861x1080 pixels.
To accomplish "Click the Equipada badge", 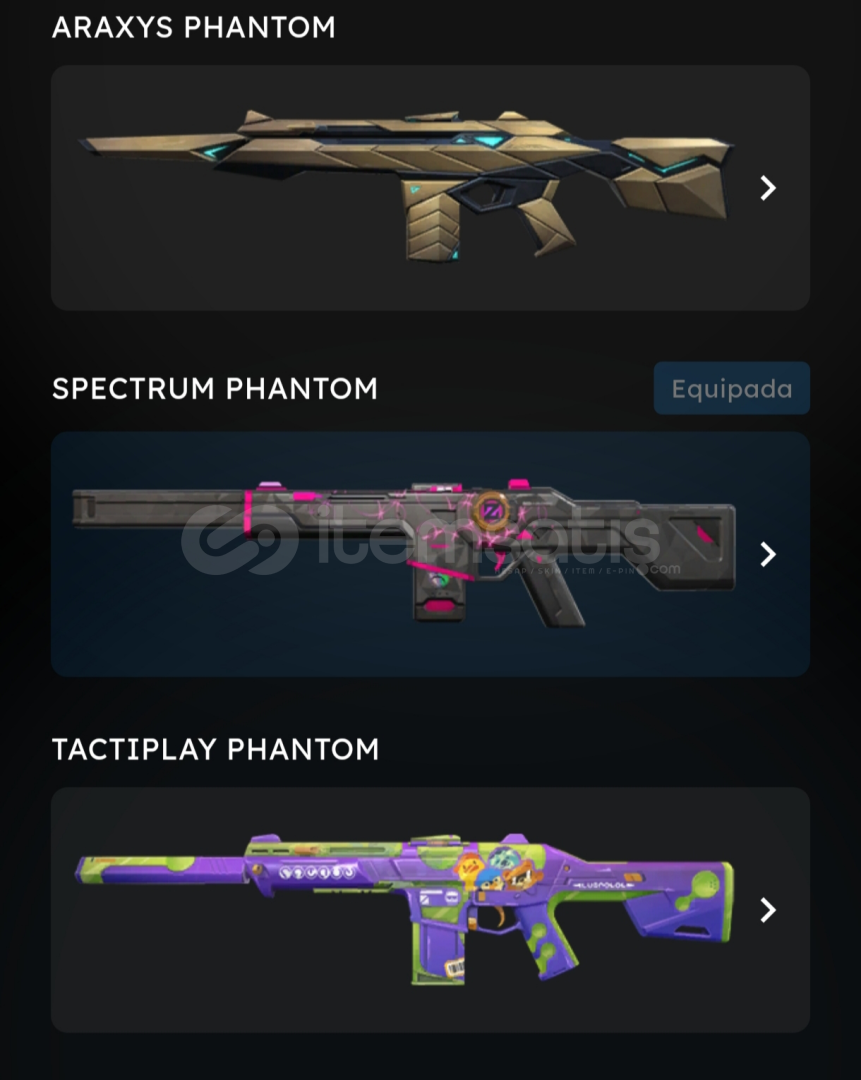I will [x=732, y=388].
